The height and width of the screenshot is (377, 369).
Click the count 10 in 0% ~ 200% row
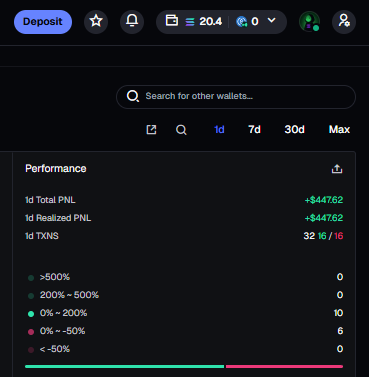coord(338,313)
